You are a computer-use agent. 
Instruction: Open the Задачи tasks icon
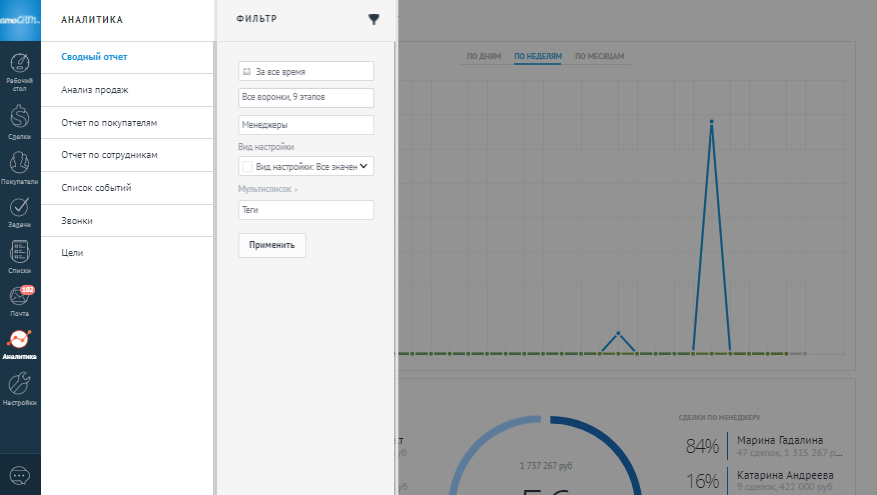pyautogui.click(x=20, y=212)
